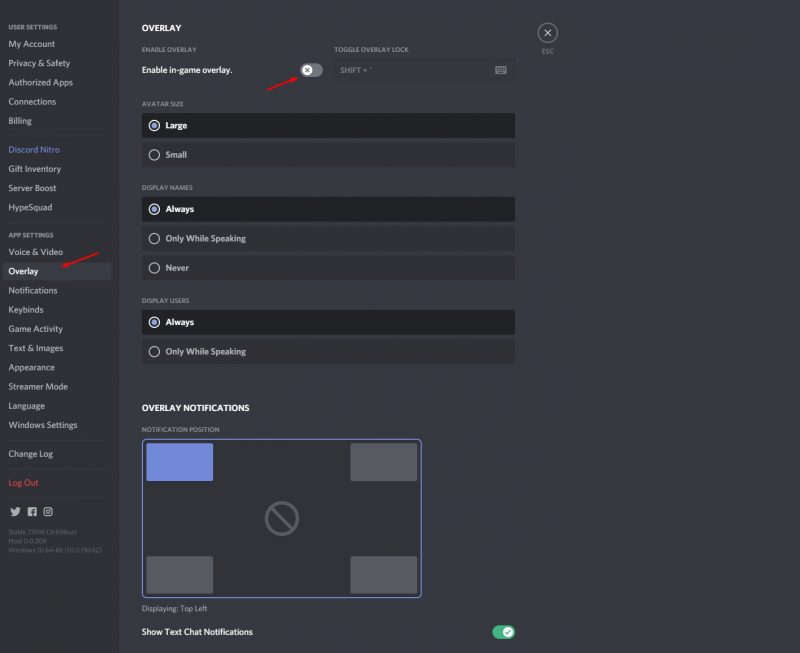Select Large avatar size option
This screenshot has width=800, height=653.
328,125
